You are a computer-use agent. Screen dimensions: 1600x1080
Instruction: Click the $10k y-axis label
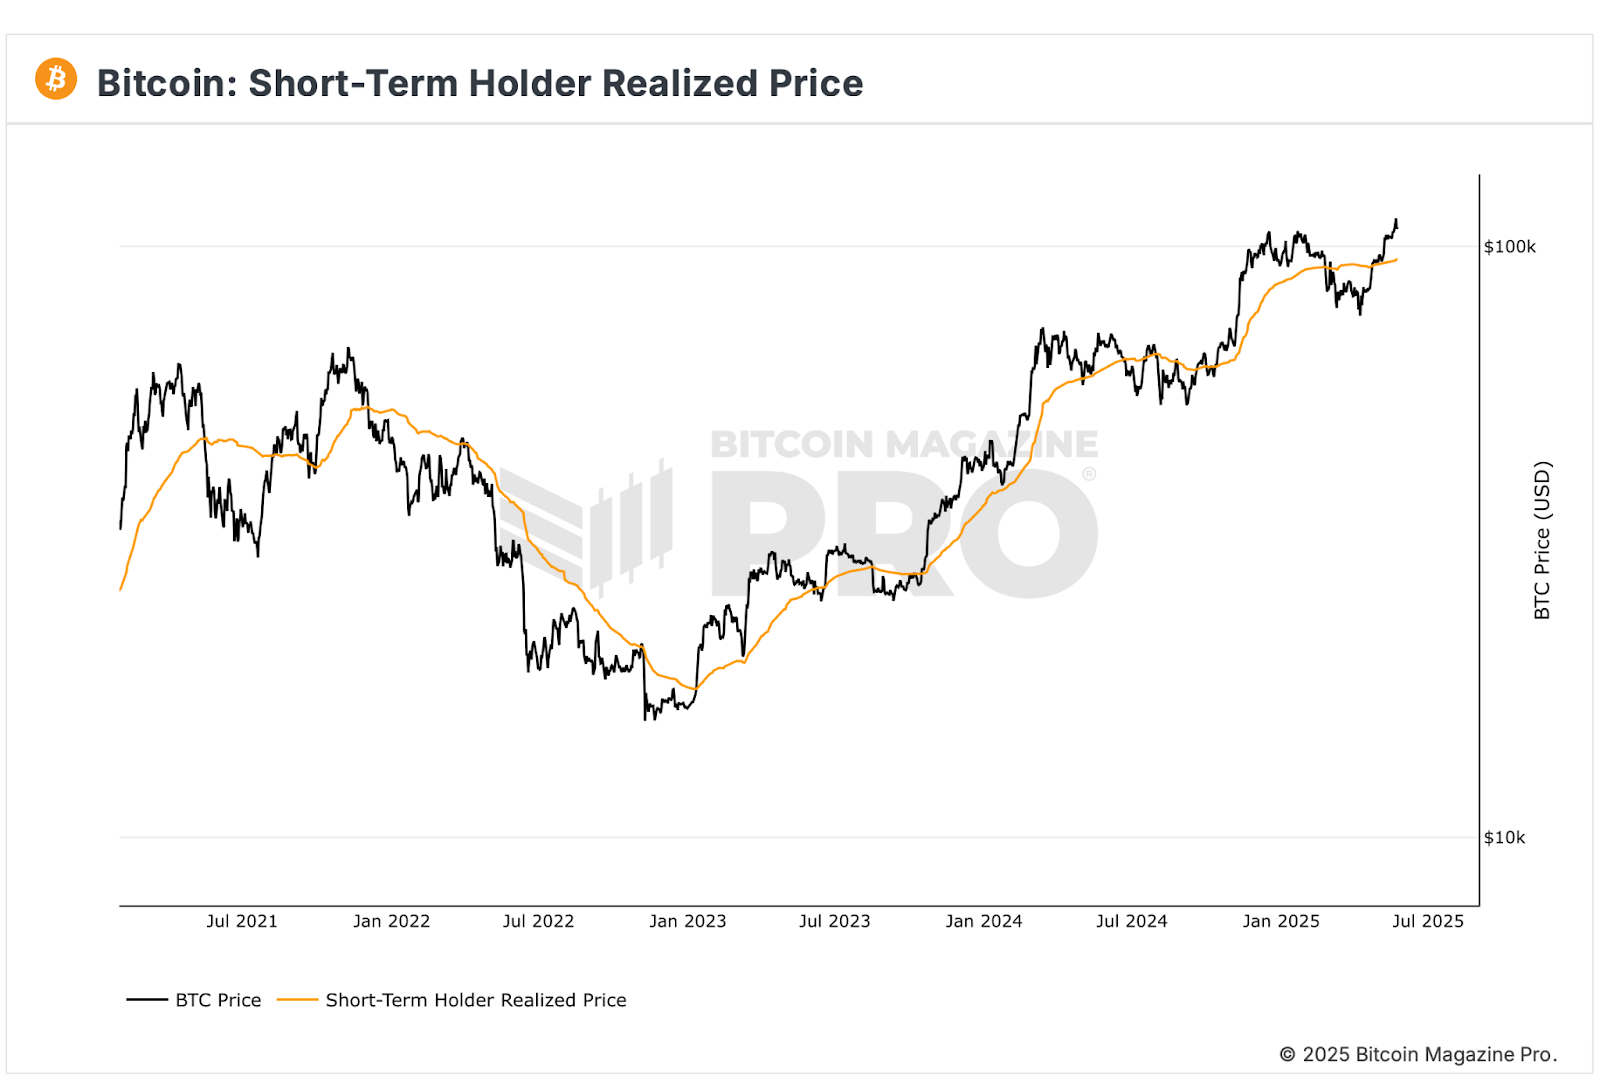click(x=1504, y=838)
